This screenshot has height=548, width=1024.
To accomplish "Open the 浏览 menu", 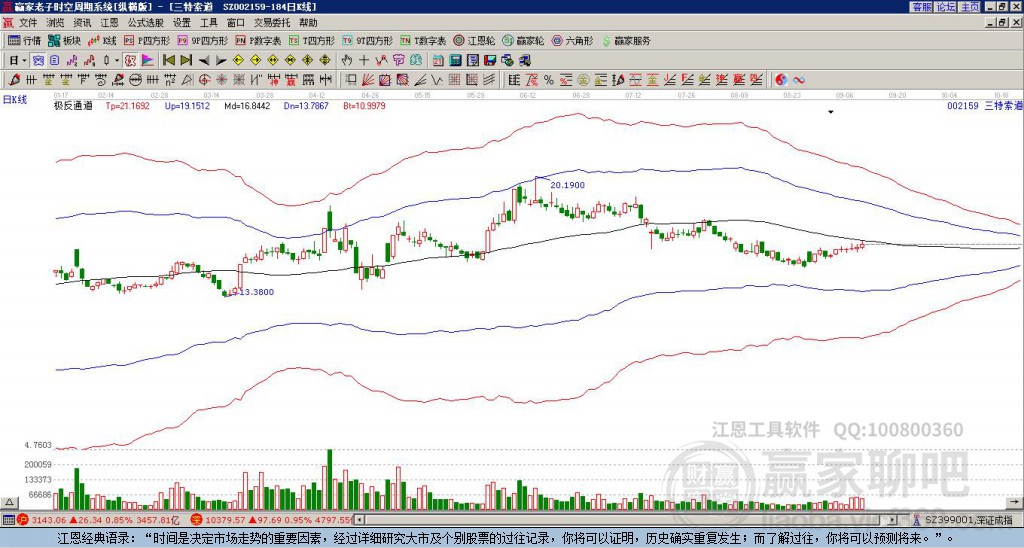I will [56, 23].
